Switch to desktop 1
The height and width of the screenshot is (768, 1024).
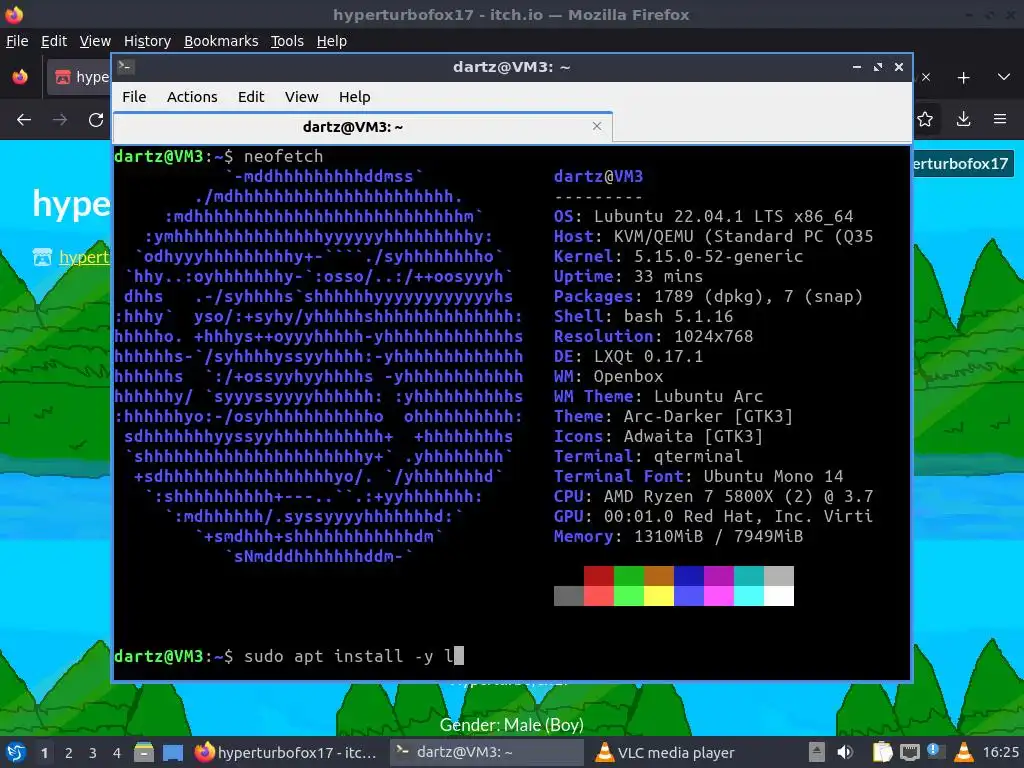point(44,753)
